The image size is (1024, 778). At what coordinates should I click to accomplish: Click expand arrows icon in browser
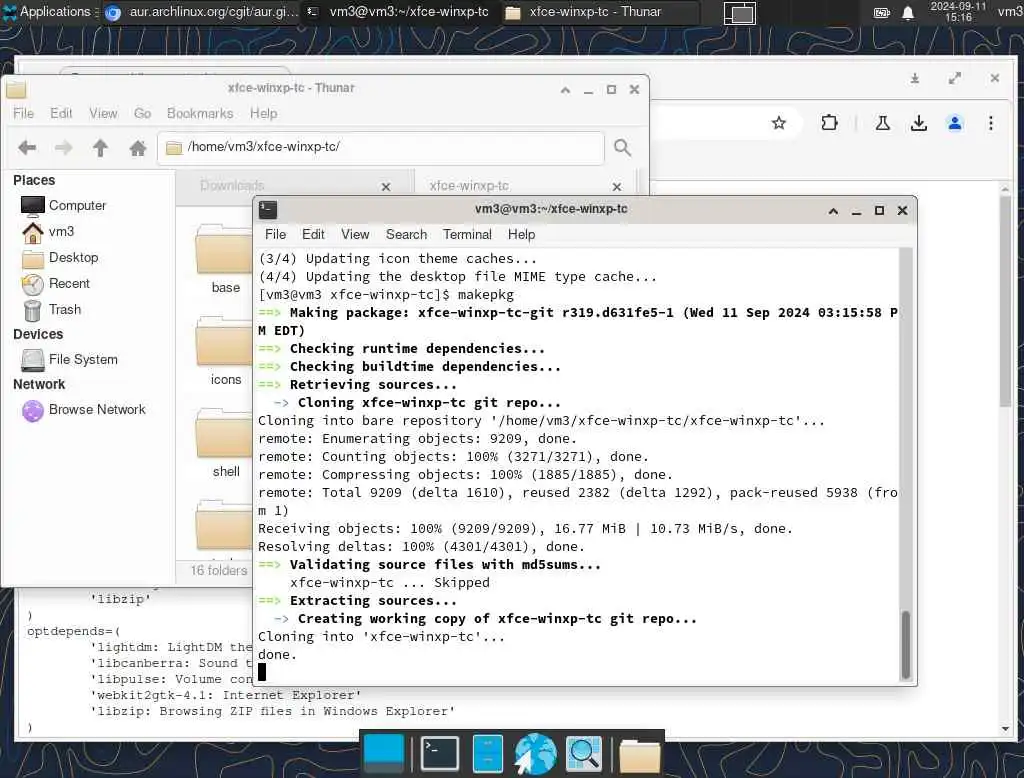click(955, 78)
